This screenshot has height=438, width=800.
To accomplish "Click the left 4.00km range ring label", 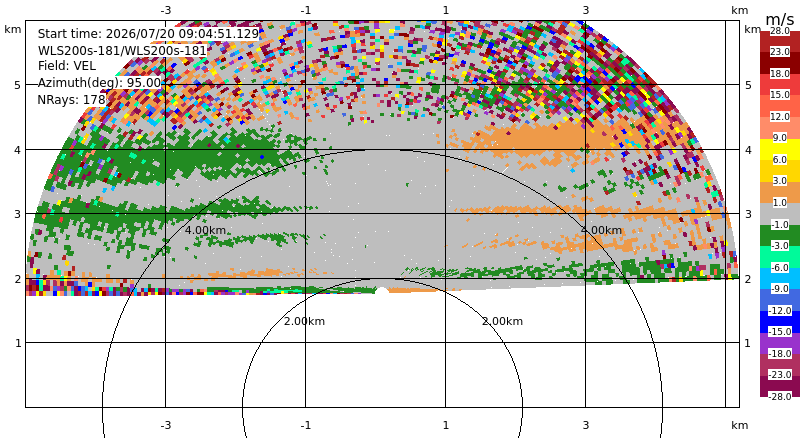I will [x=205, y=230].
